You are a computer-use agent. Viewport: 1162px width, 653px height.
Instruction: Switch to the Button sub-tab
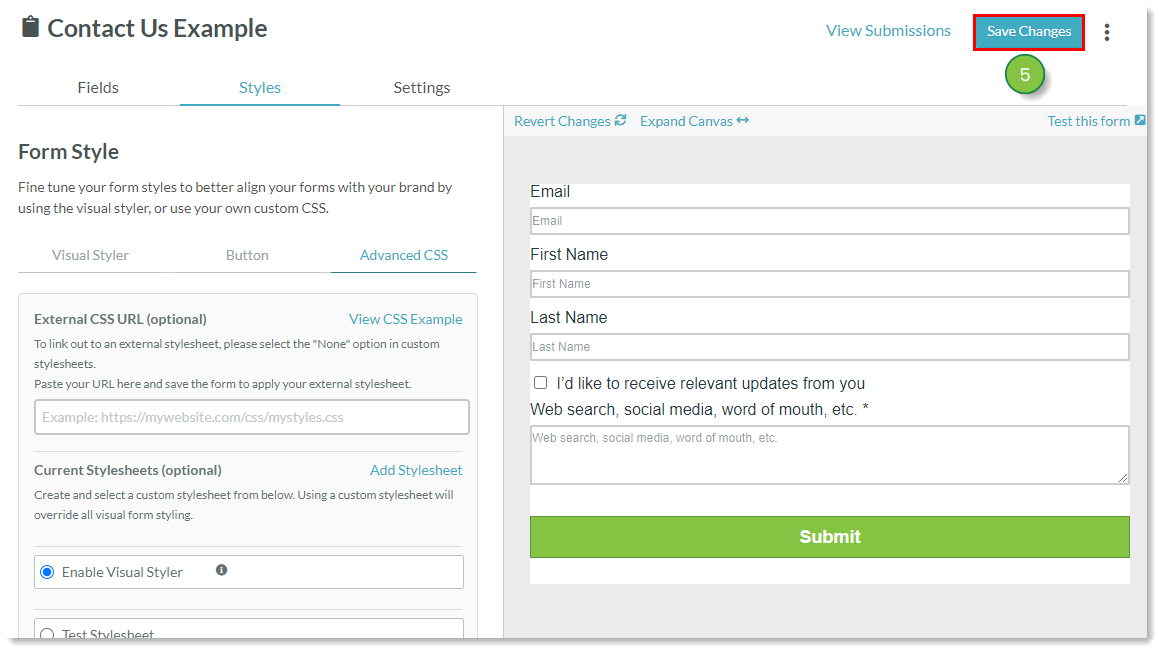click(x=247, y=255)
